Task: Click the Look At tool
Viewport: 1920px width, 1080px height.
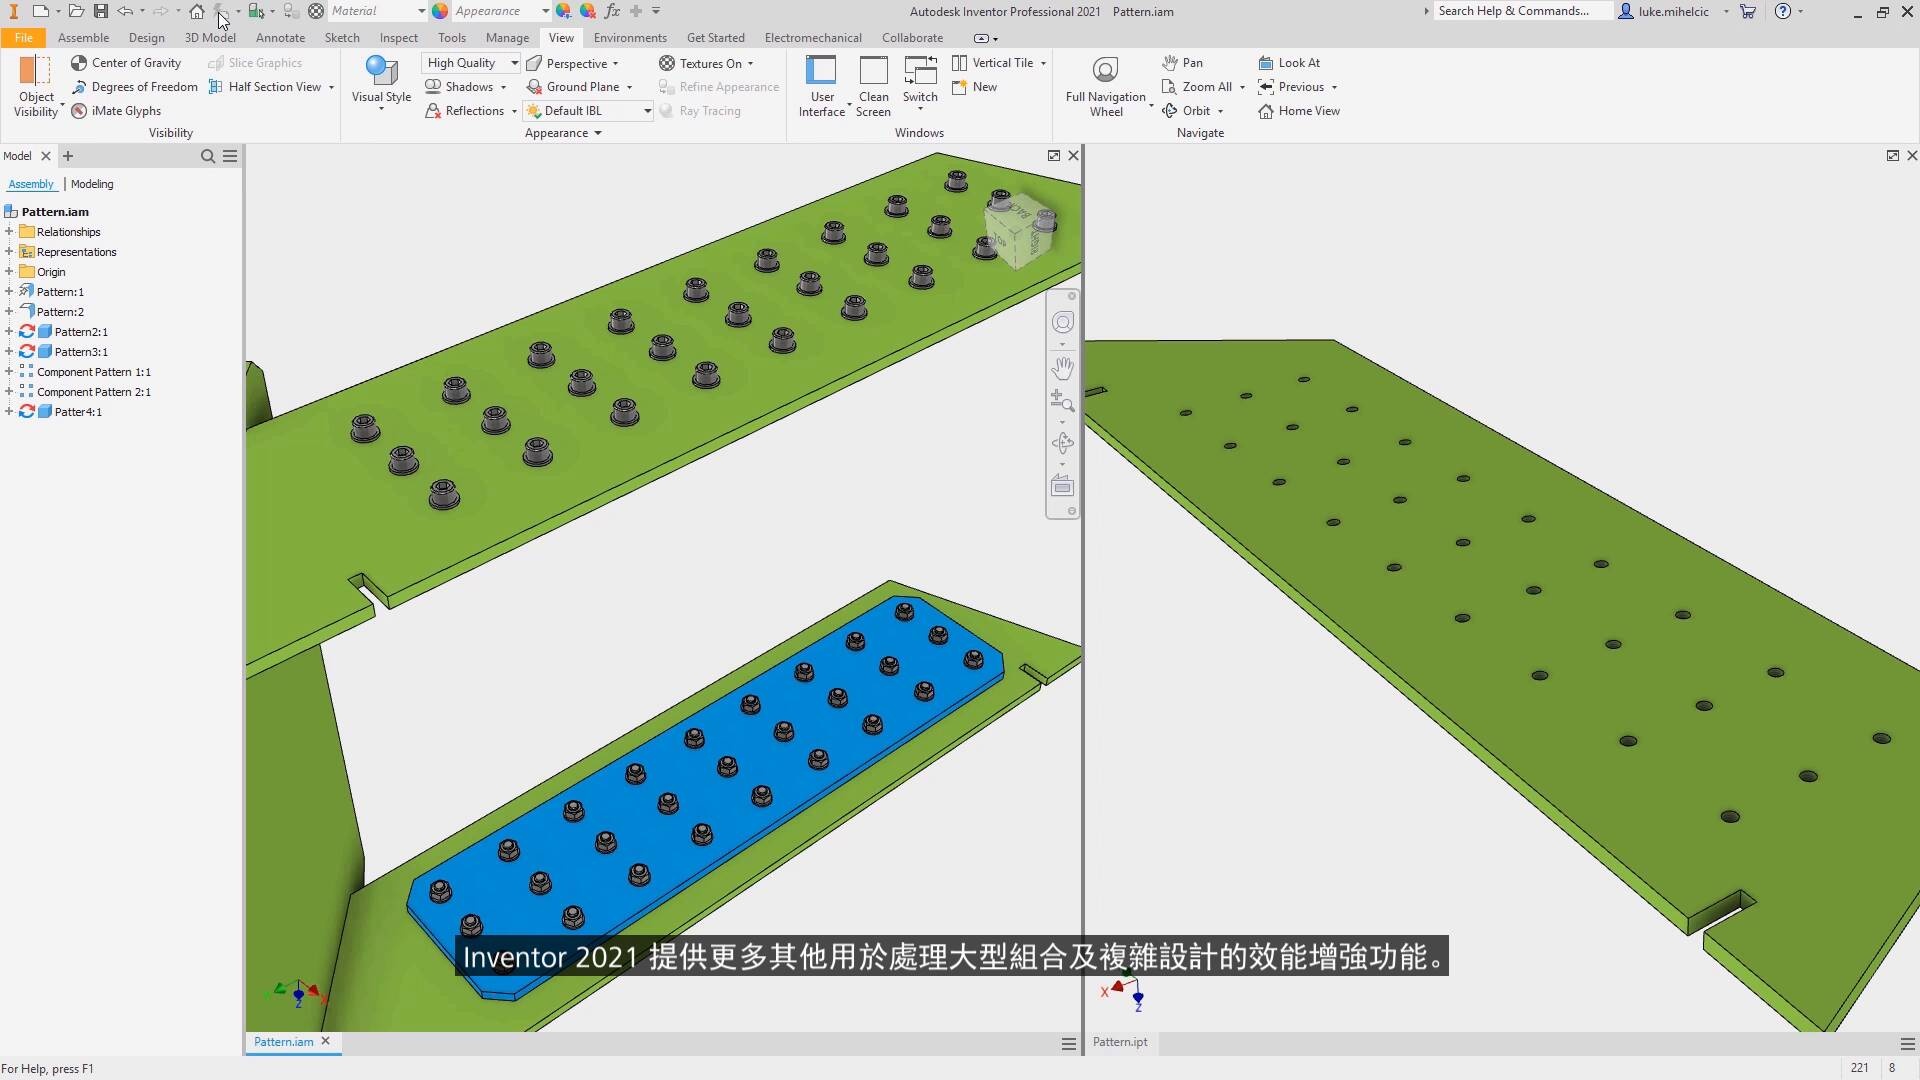Action: click(x=1289, y=63)
